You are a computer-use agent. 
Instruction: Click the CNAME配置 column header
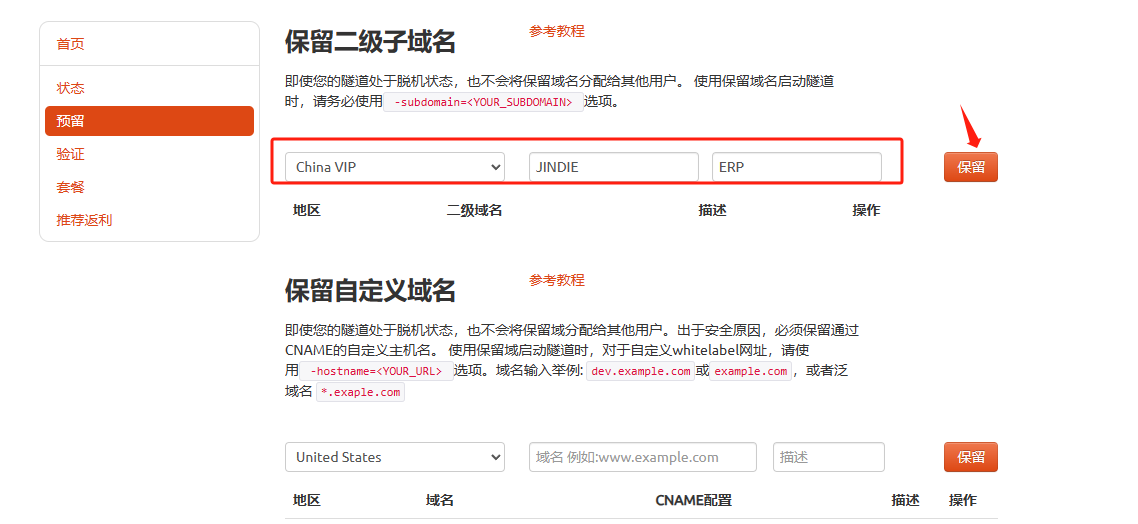point(693,501)
